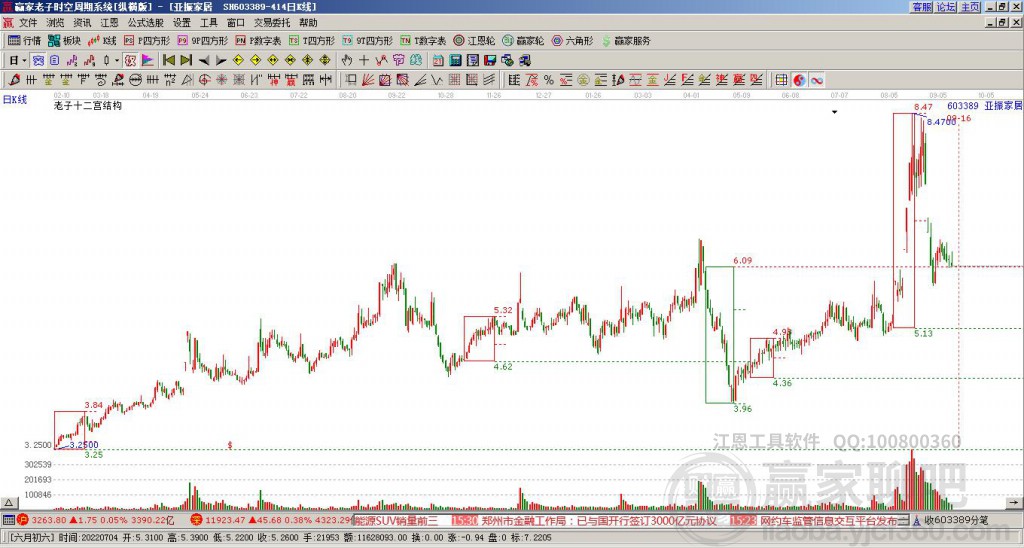Image resolution: width=1024 pixels, height=548 pixels.
Task: Click the yin-yang taiji icon
Action: pyautogui.click(x=799, y=80)
